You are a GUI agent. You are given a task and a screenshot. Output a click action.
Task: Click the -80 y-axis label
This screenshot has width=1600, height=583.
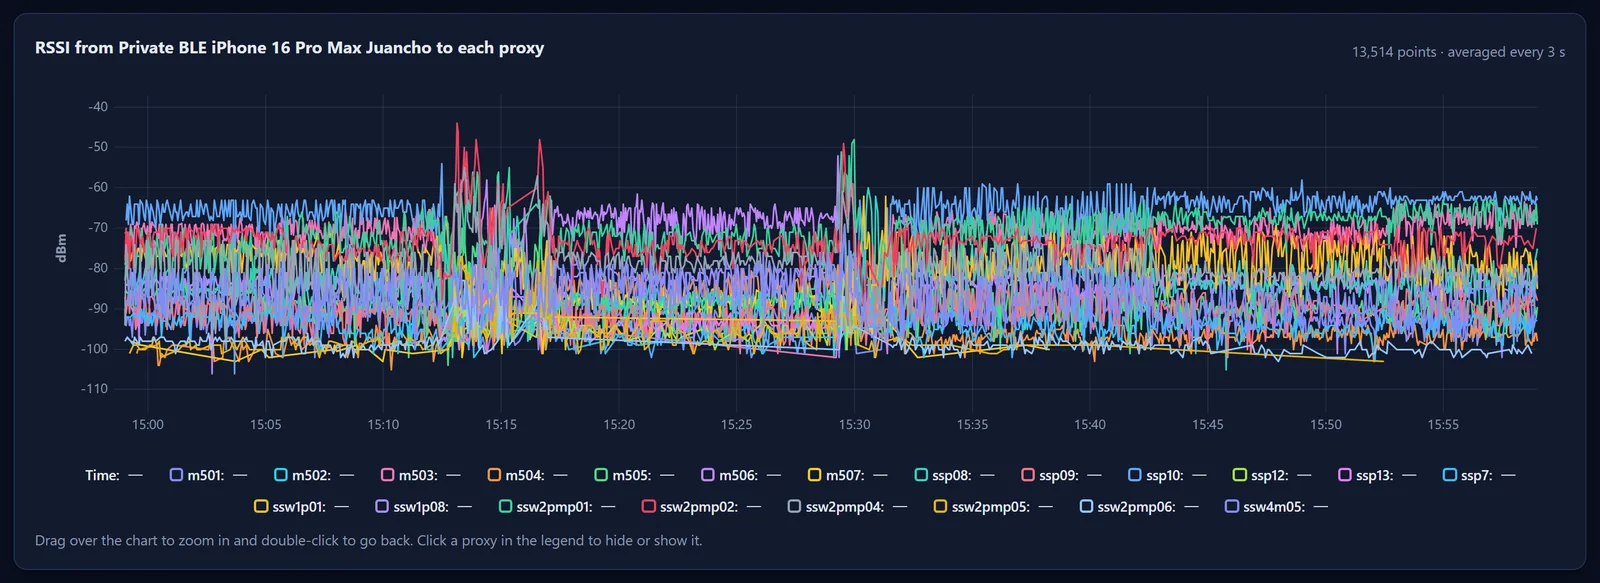coord(97,268)
